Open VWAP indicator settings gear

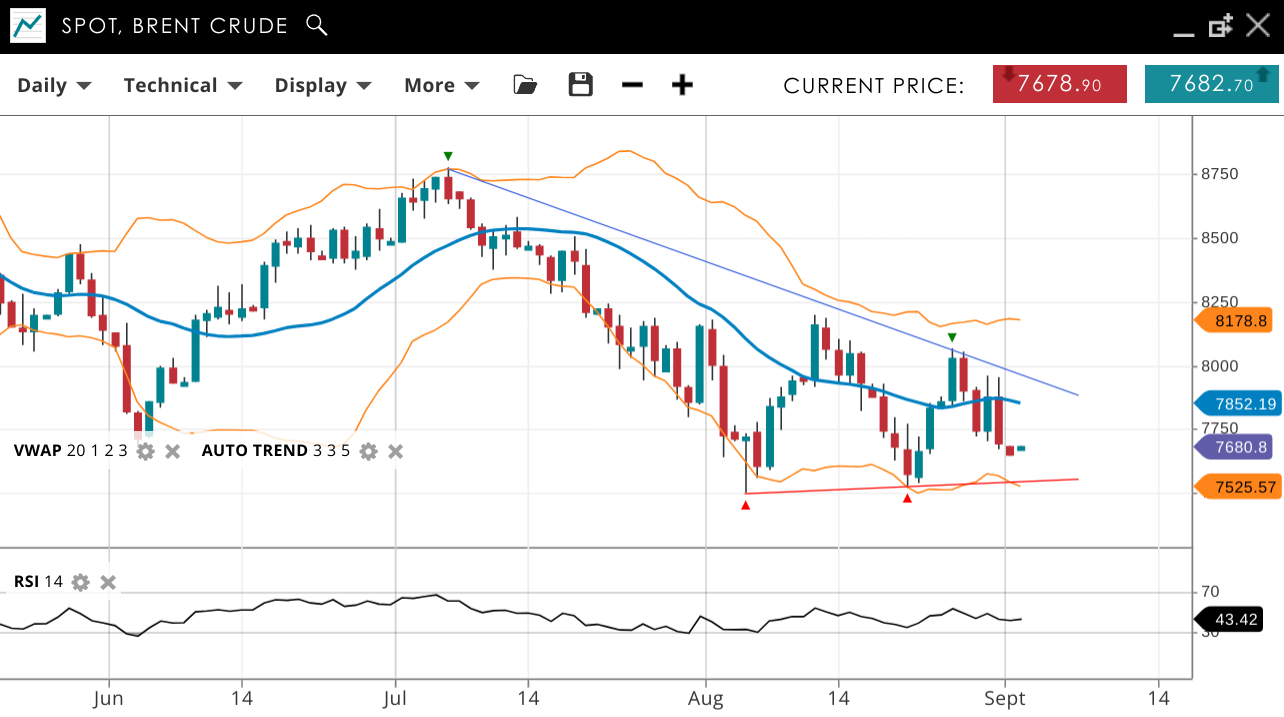[x=146, y=451]
